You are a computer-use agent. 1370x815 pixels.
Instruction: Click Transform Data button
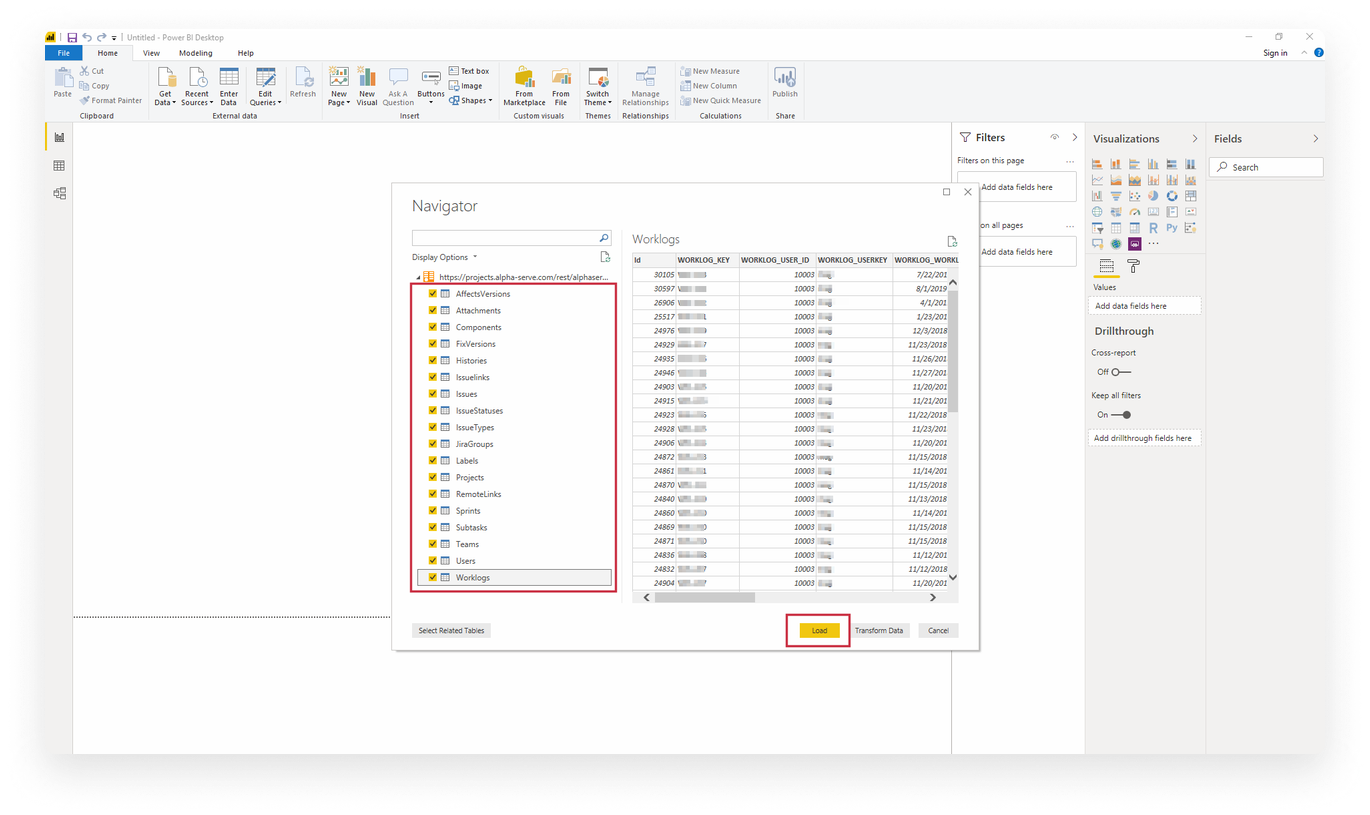[879, 630]
